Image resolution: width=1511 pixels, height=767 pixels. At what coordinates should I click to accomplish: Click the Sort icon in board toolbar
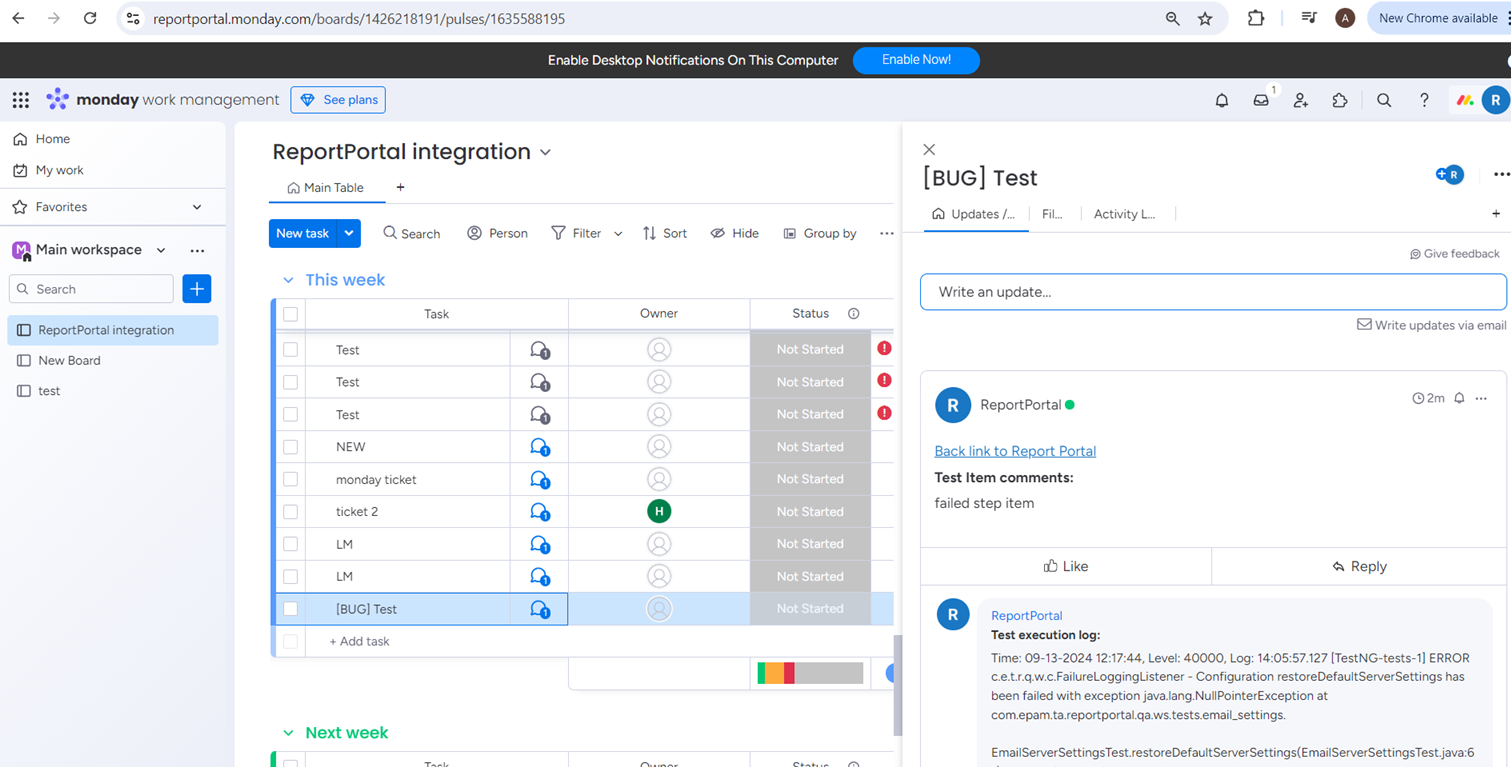coord(652,233)
